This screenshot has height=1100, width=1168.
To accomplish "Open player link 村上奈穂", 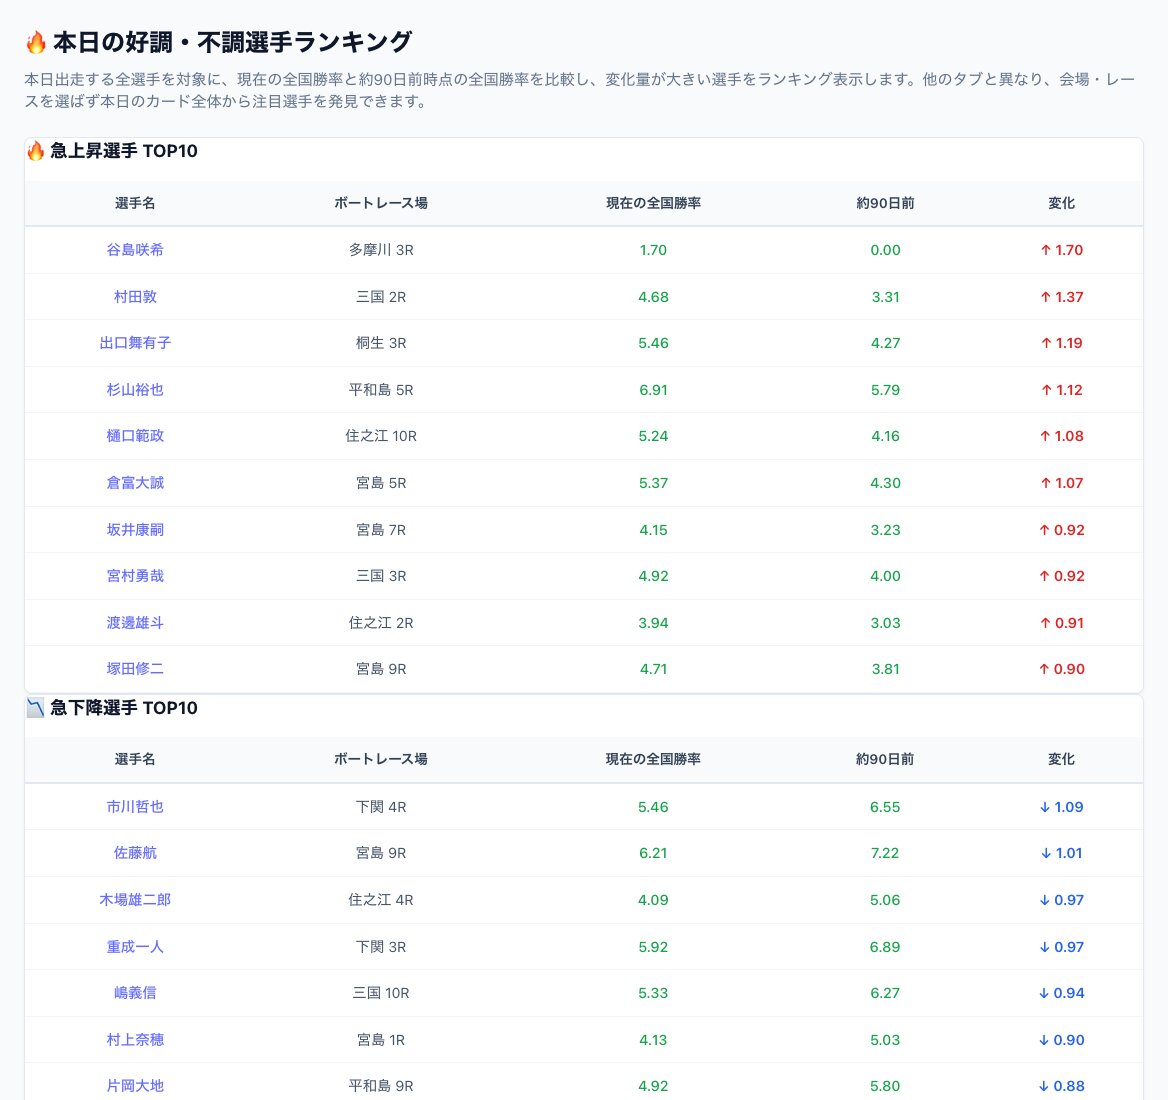I will [135, 1040].
